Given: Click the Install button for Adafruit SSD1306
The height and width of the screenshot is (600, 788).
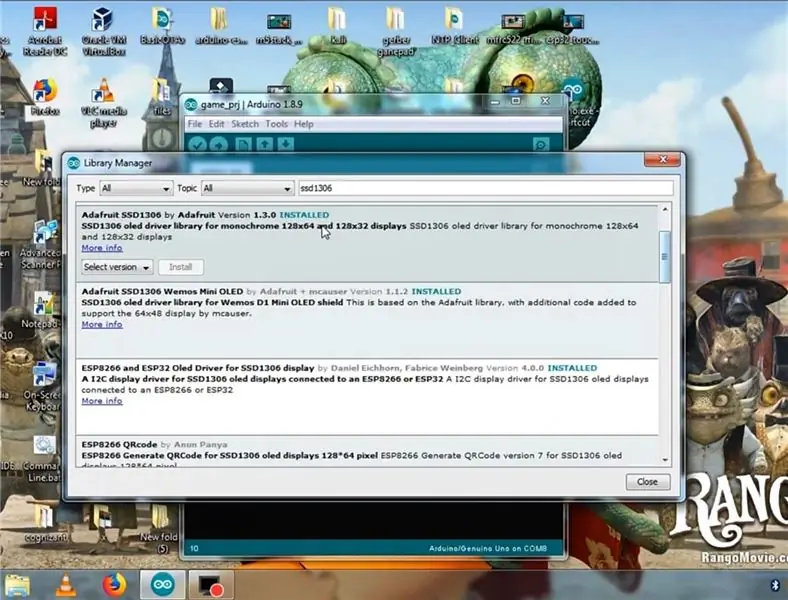Looking at the screenshot, I should [x=181, y=267].
